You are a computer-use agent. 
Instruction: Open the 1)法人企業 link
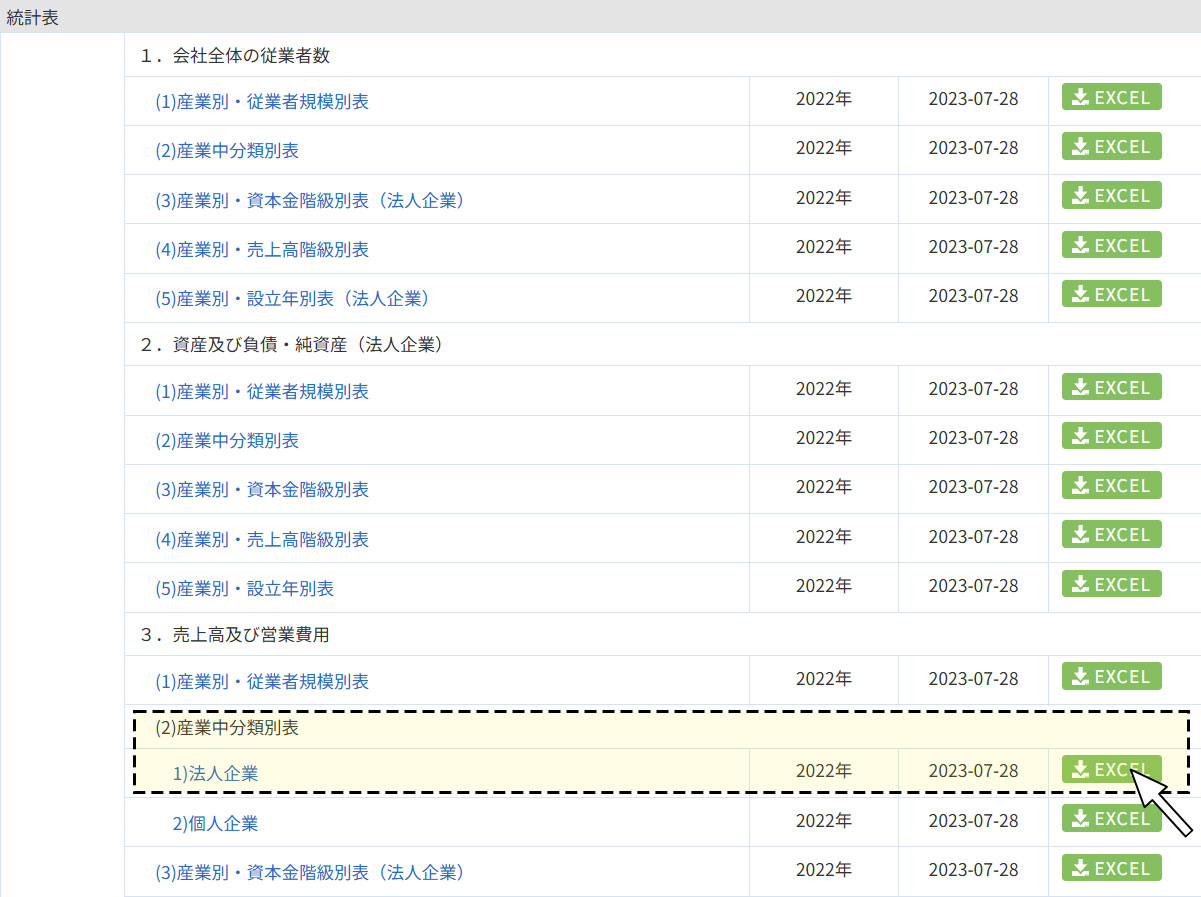216,774
